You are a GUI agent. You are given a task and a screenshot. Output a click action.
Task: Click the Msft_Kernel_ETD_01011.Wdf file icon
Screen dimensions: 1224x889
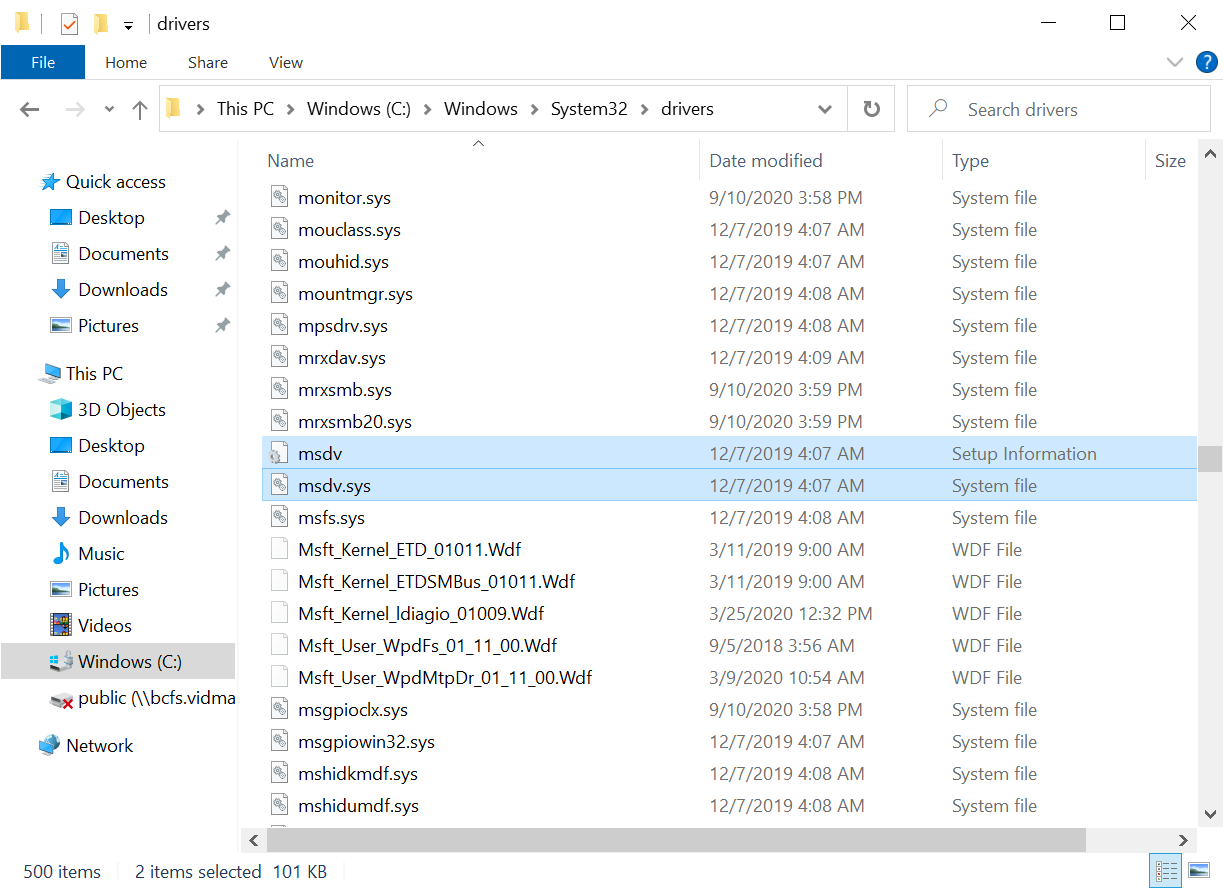tap(279, 550)
